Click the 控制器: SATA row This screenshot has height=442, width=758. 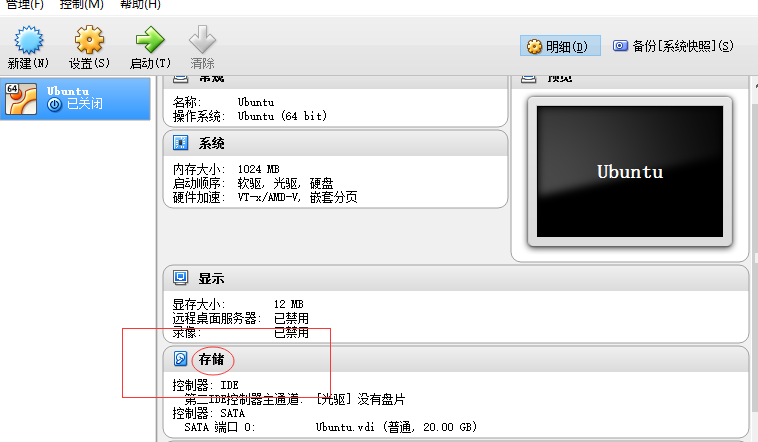[209, 413]
